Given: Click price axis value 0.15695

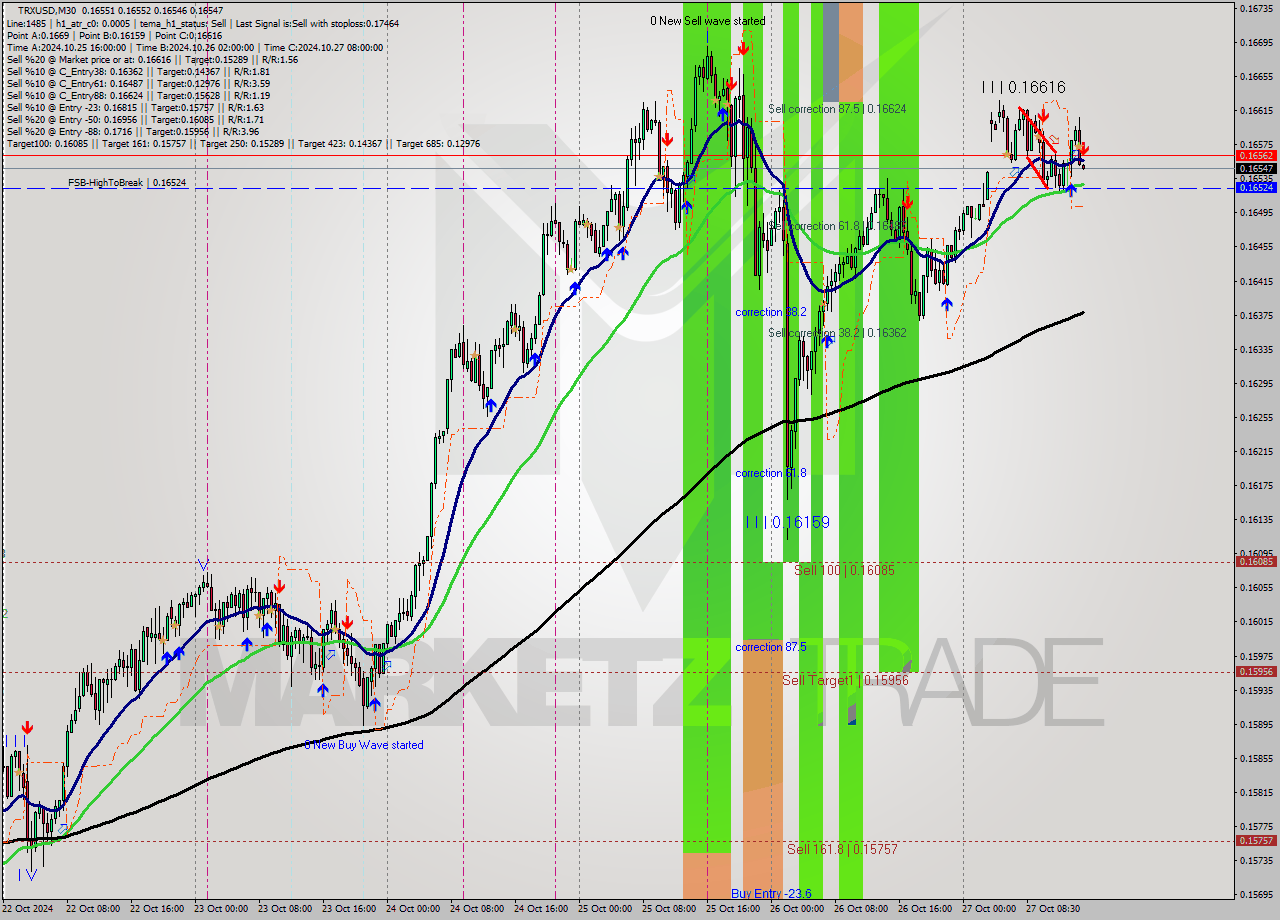Looking at the screenshot, I should point(1256,895).
